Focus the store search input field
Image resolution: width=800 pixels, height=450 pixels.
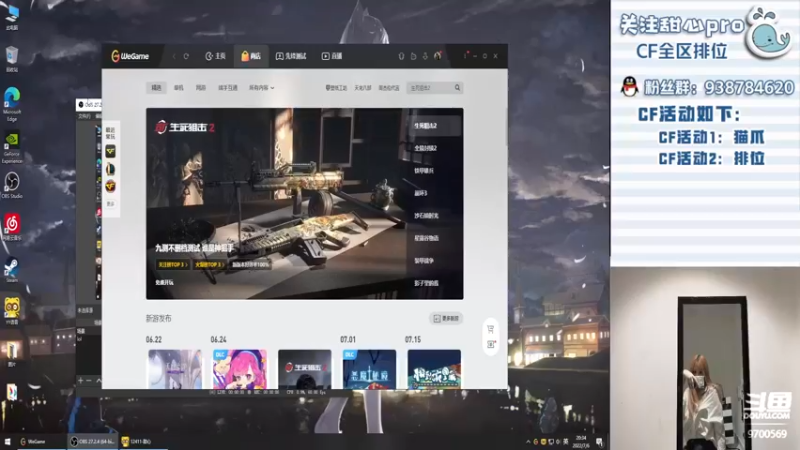click(430, 88)
